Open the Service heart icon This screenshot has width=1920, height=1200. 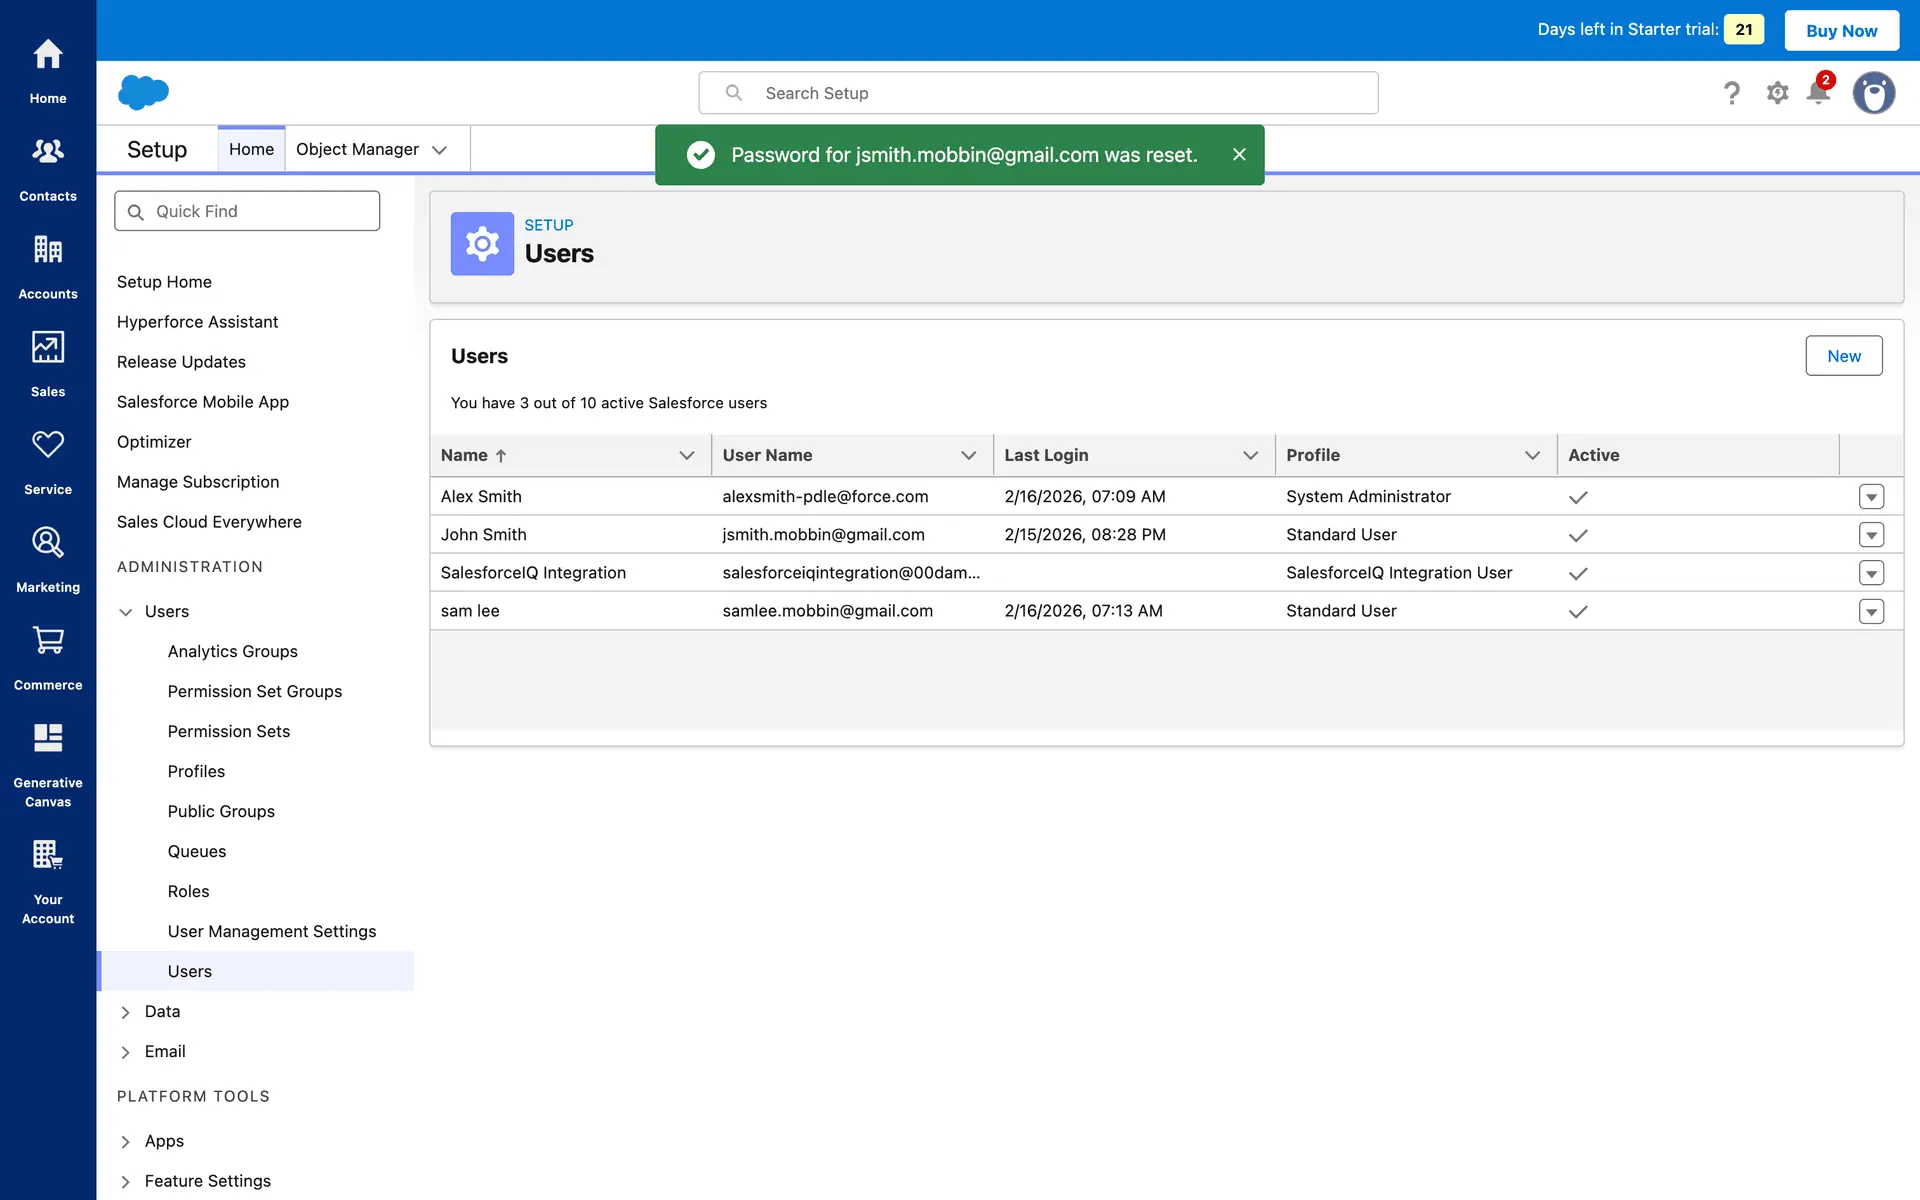(x=48, y=445)
